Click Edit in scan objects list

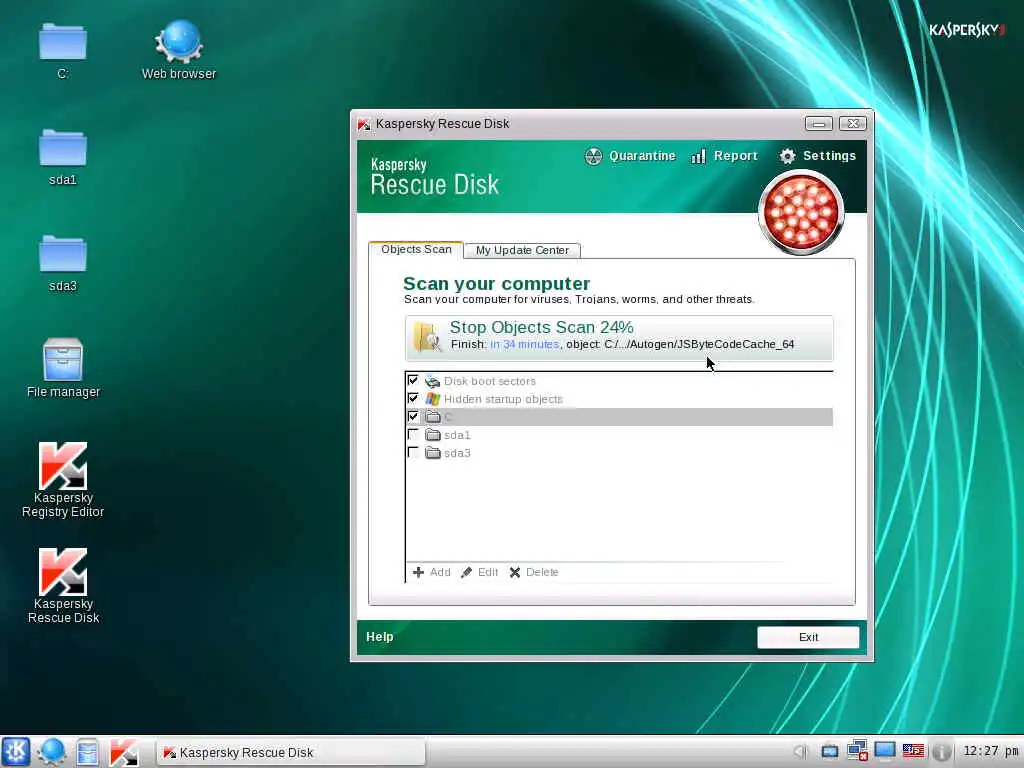[479, 572]
